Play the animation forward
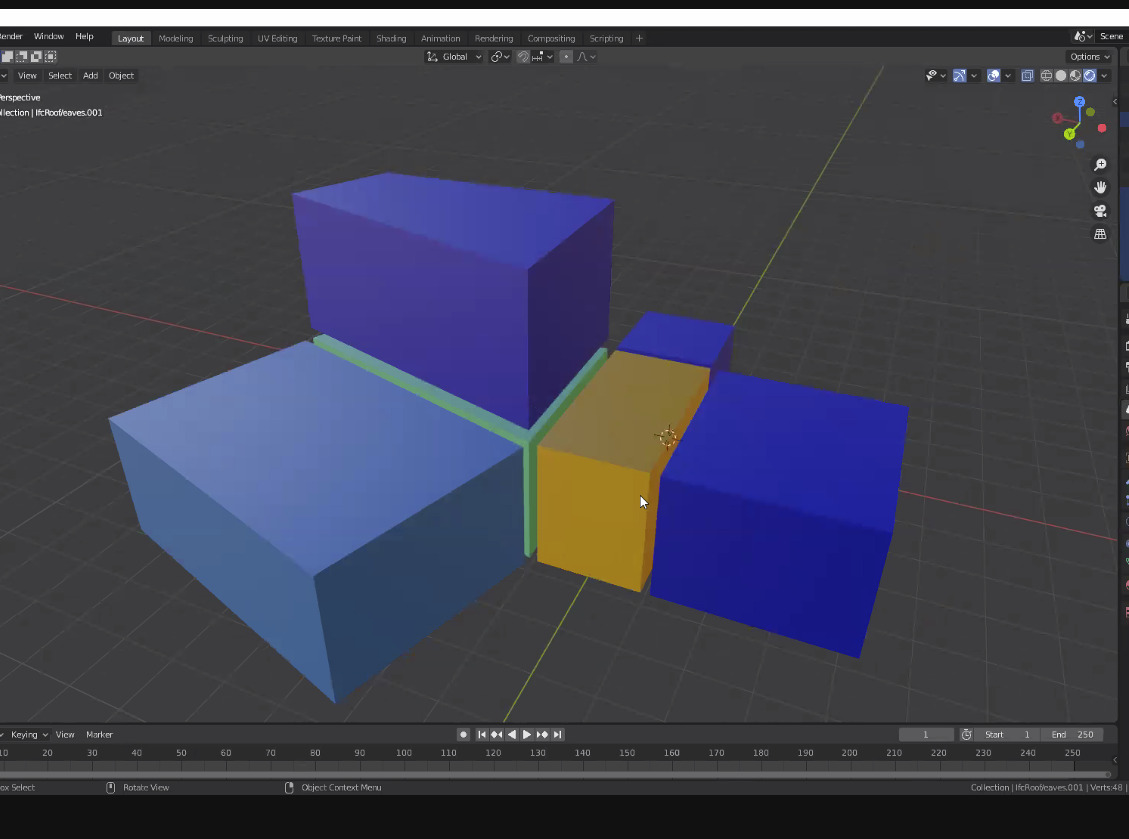 527,735
